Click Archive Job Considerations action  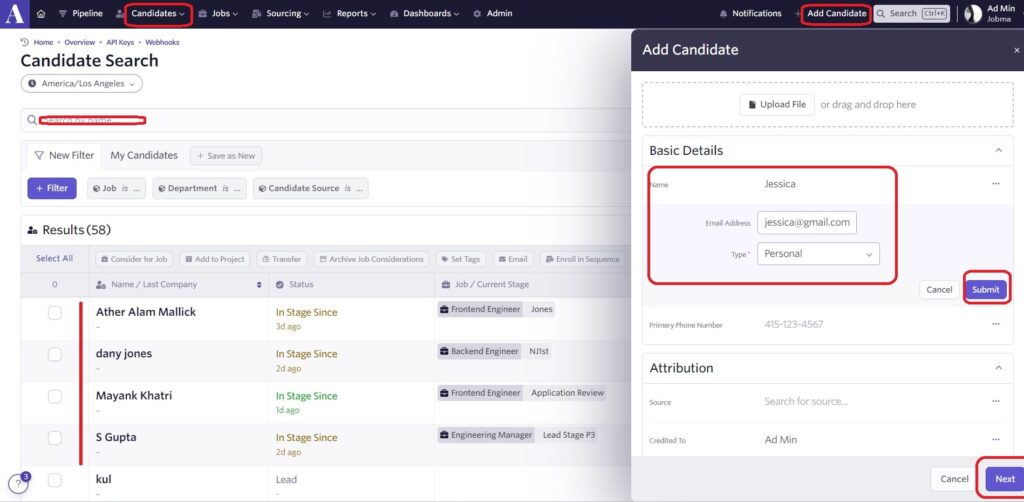[372, 259]
